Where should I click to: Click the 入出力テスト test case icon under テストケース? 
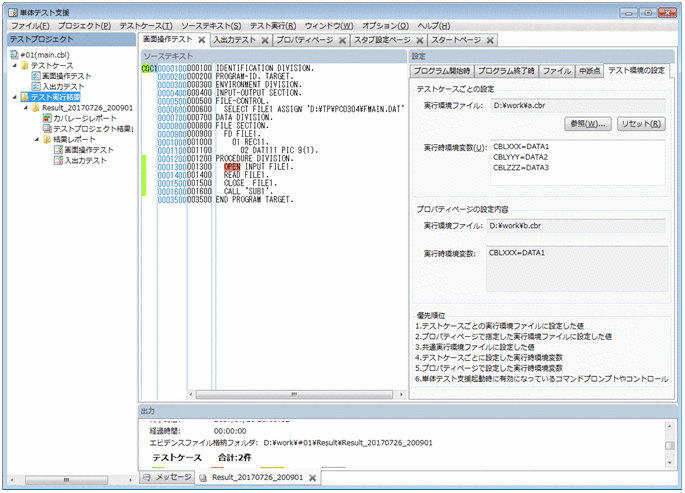36,86
